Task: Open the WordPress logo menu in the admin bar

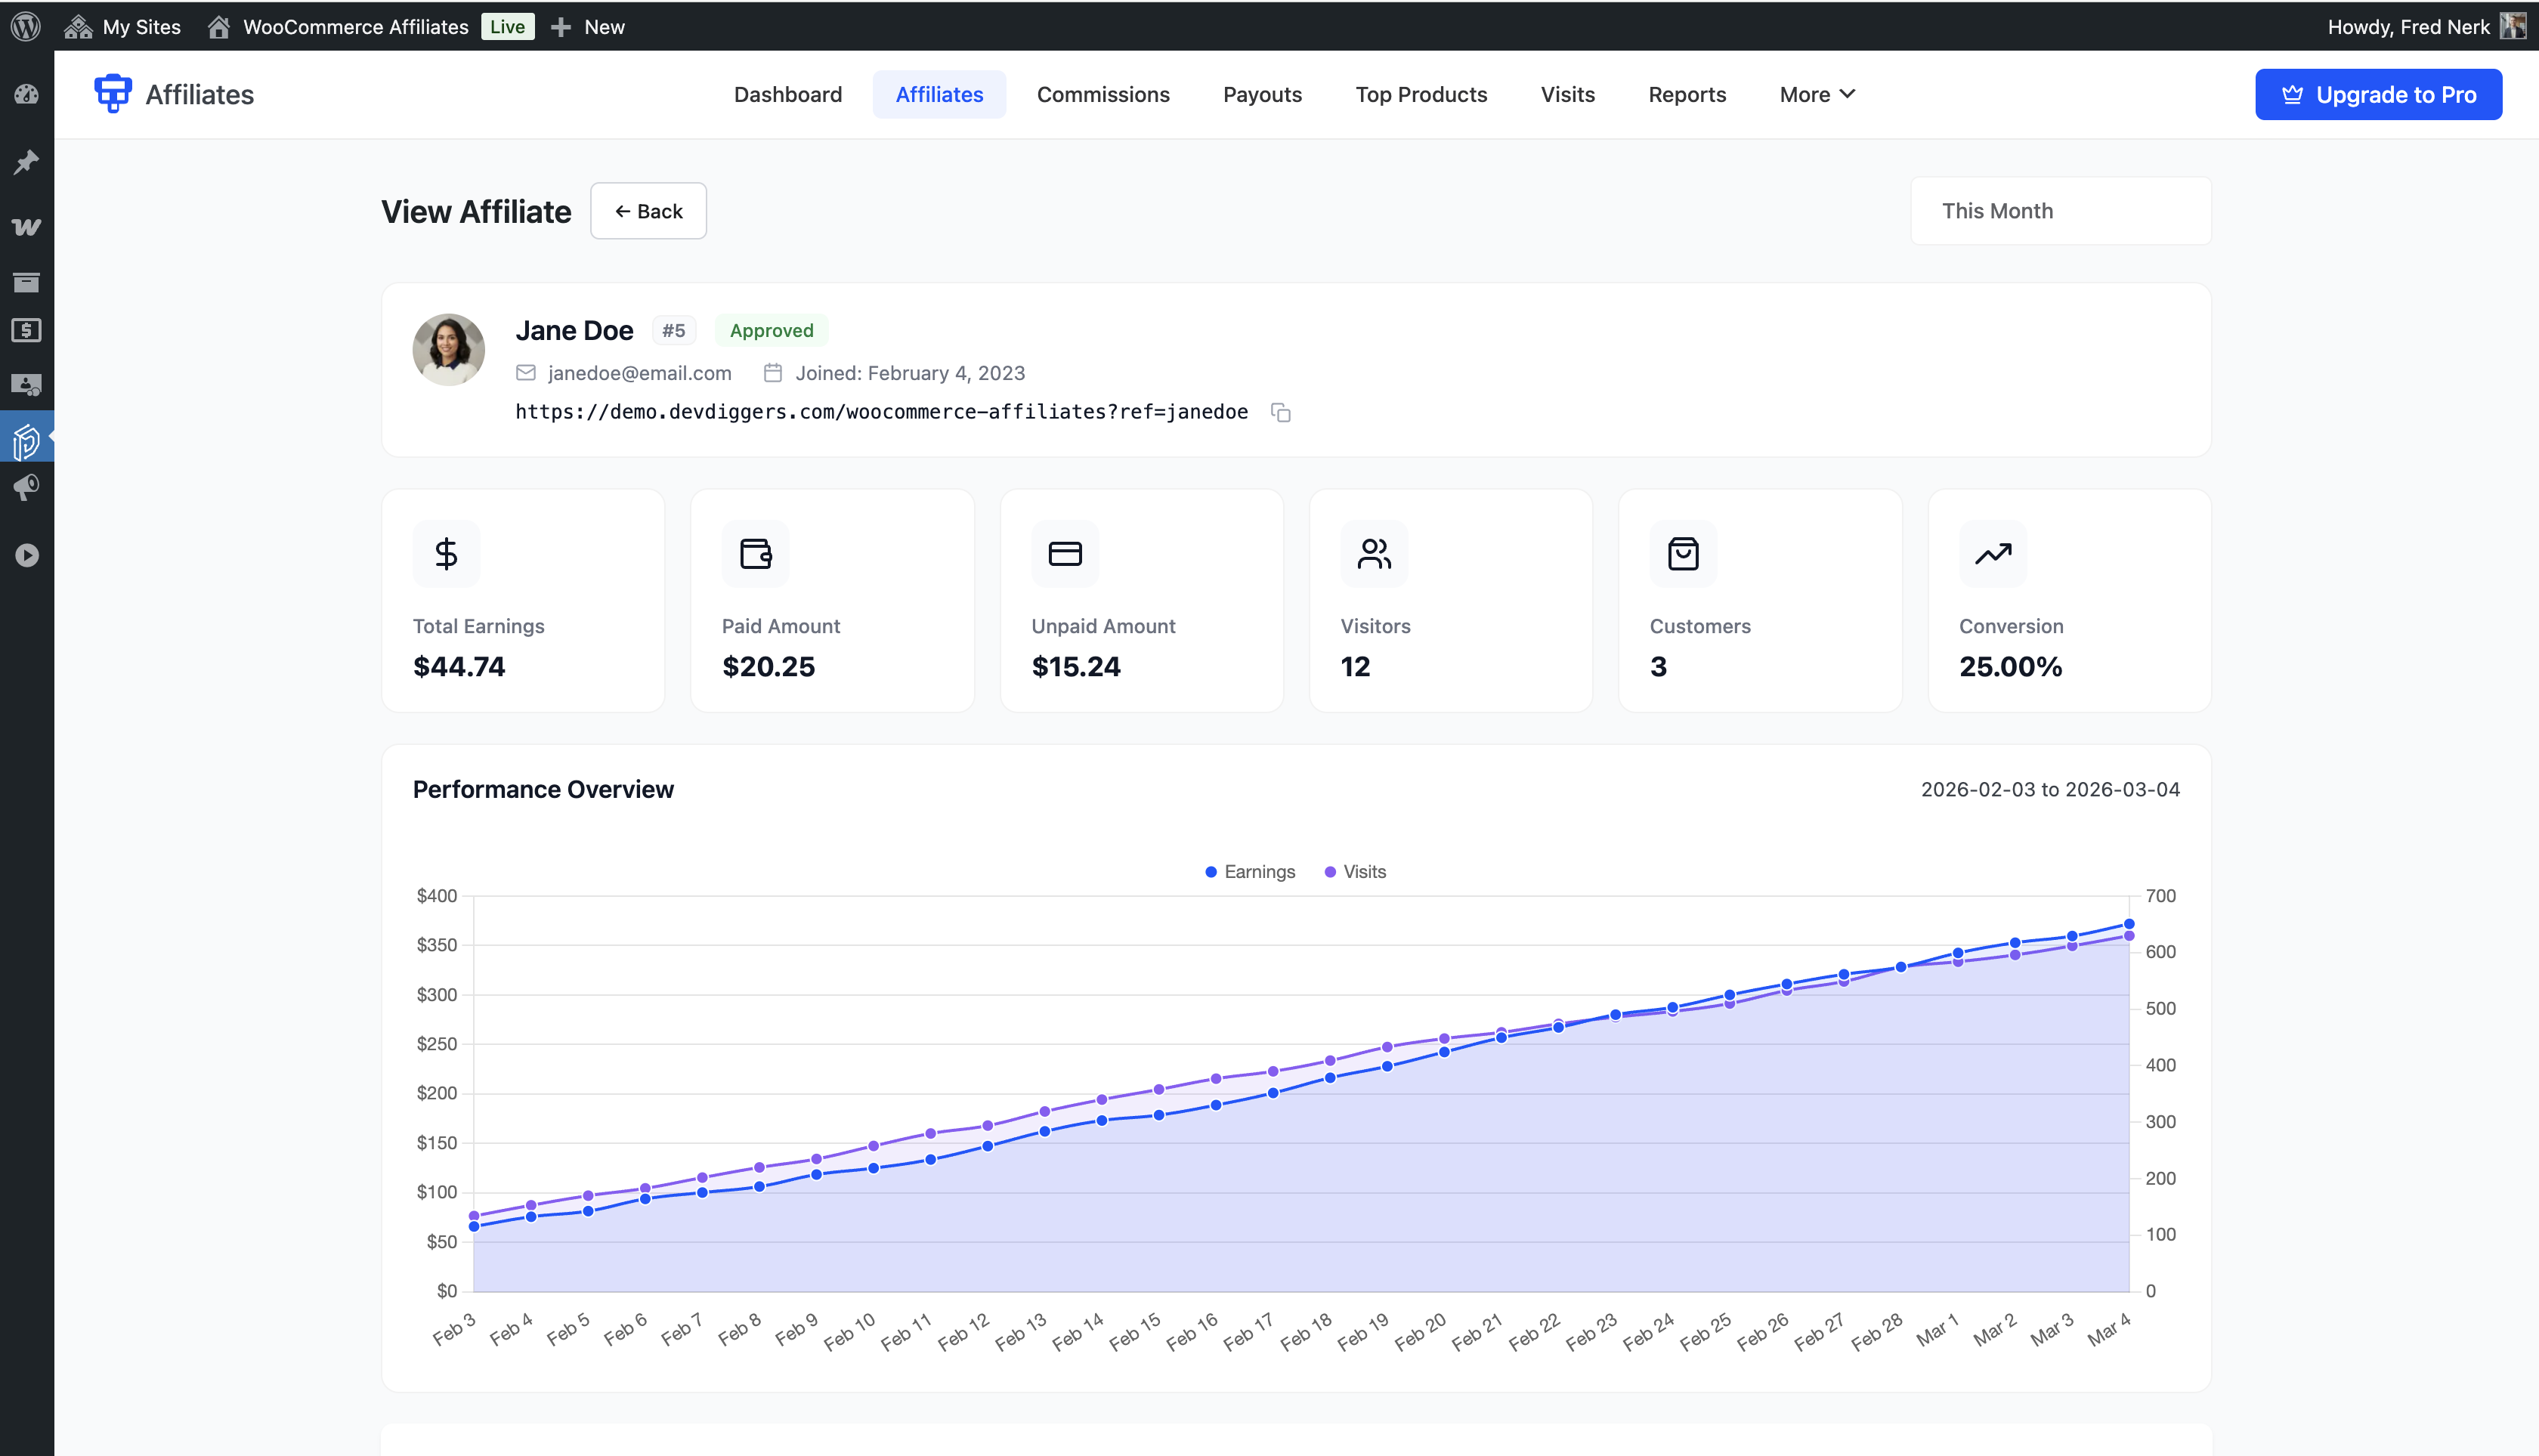Action: [25, 26]
